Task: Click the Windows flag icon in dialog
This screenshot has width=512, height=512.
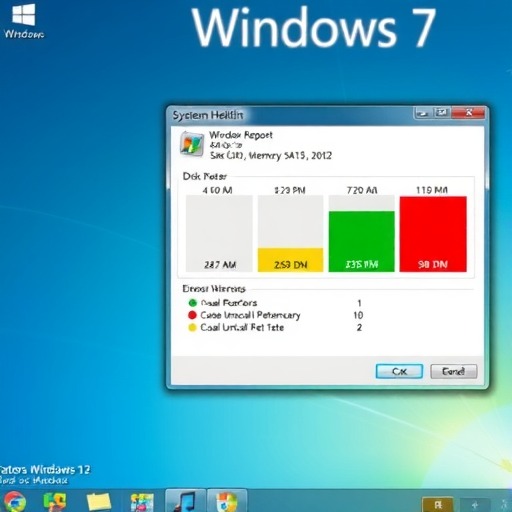Action: (192, 144)
